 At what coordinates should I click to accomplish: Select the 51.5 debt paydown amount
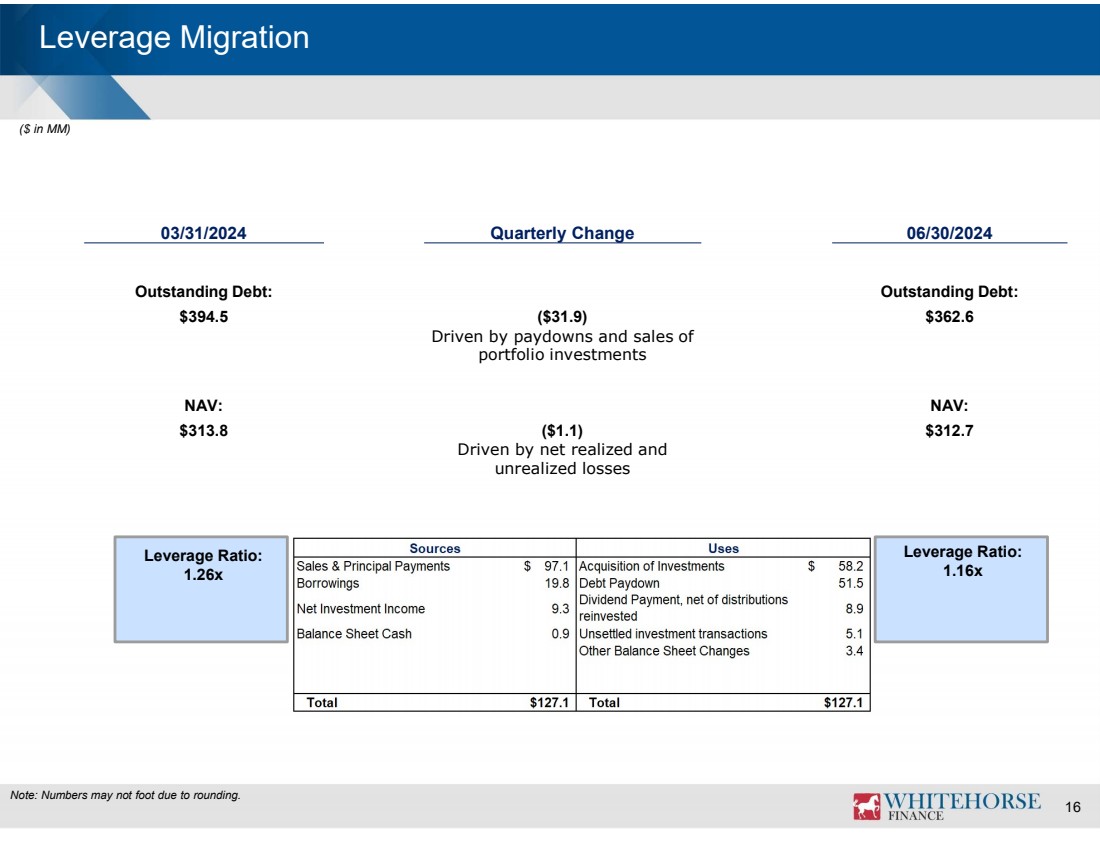pos(851,583)
